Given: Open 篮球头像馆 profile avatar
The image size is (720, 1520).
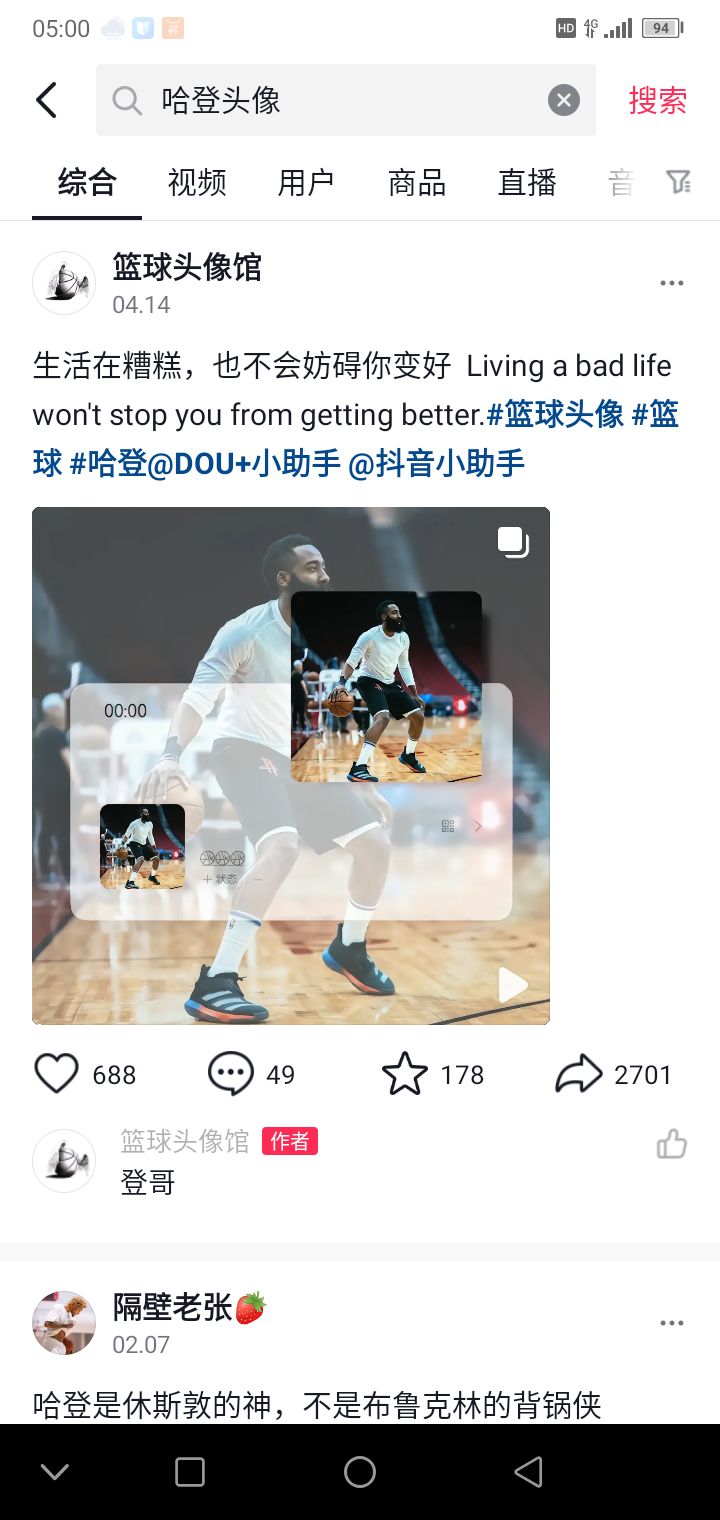Looking at the screenshot, I should click(64, 283).
